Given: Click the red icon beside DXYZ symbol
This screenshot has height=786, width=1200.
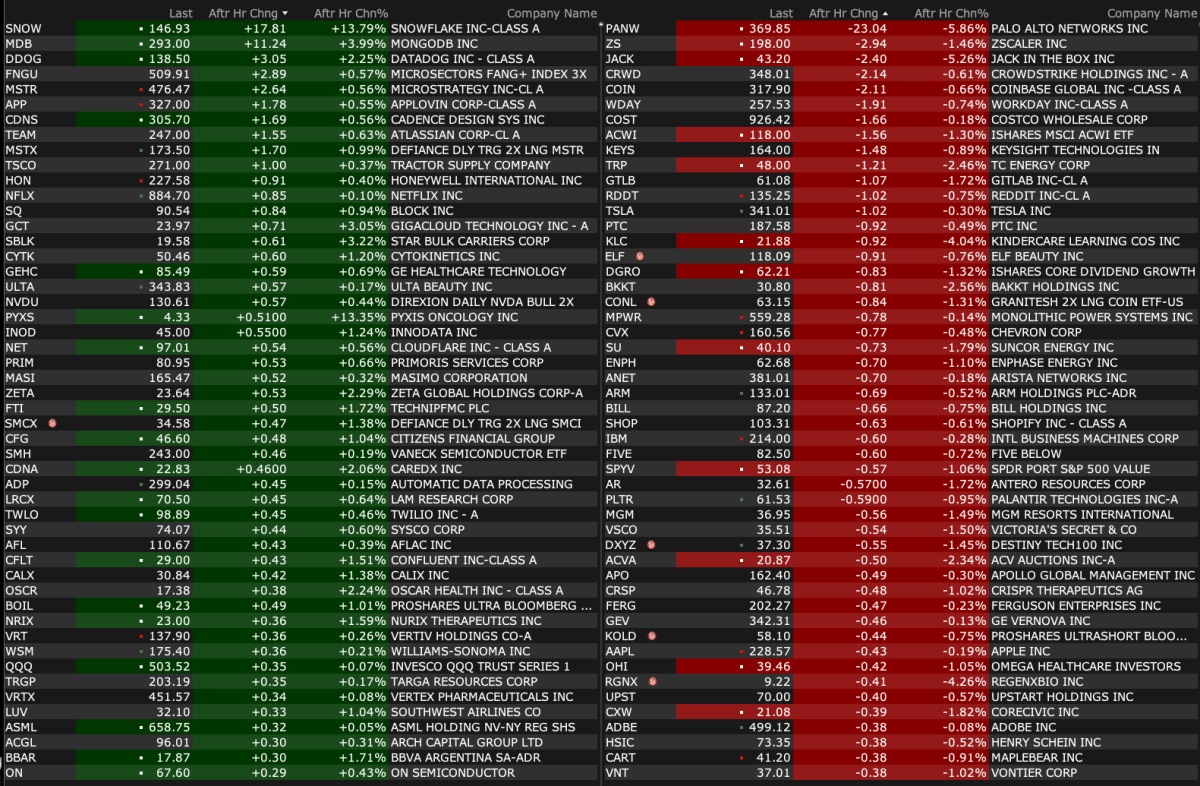Looking at the screenshot, I should (652, 545).
